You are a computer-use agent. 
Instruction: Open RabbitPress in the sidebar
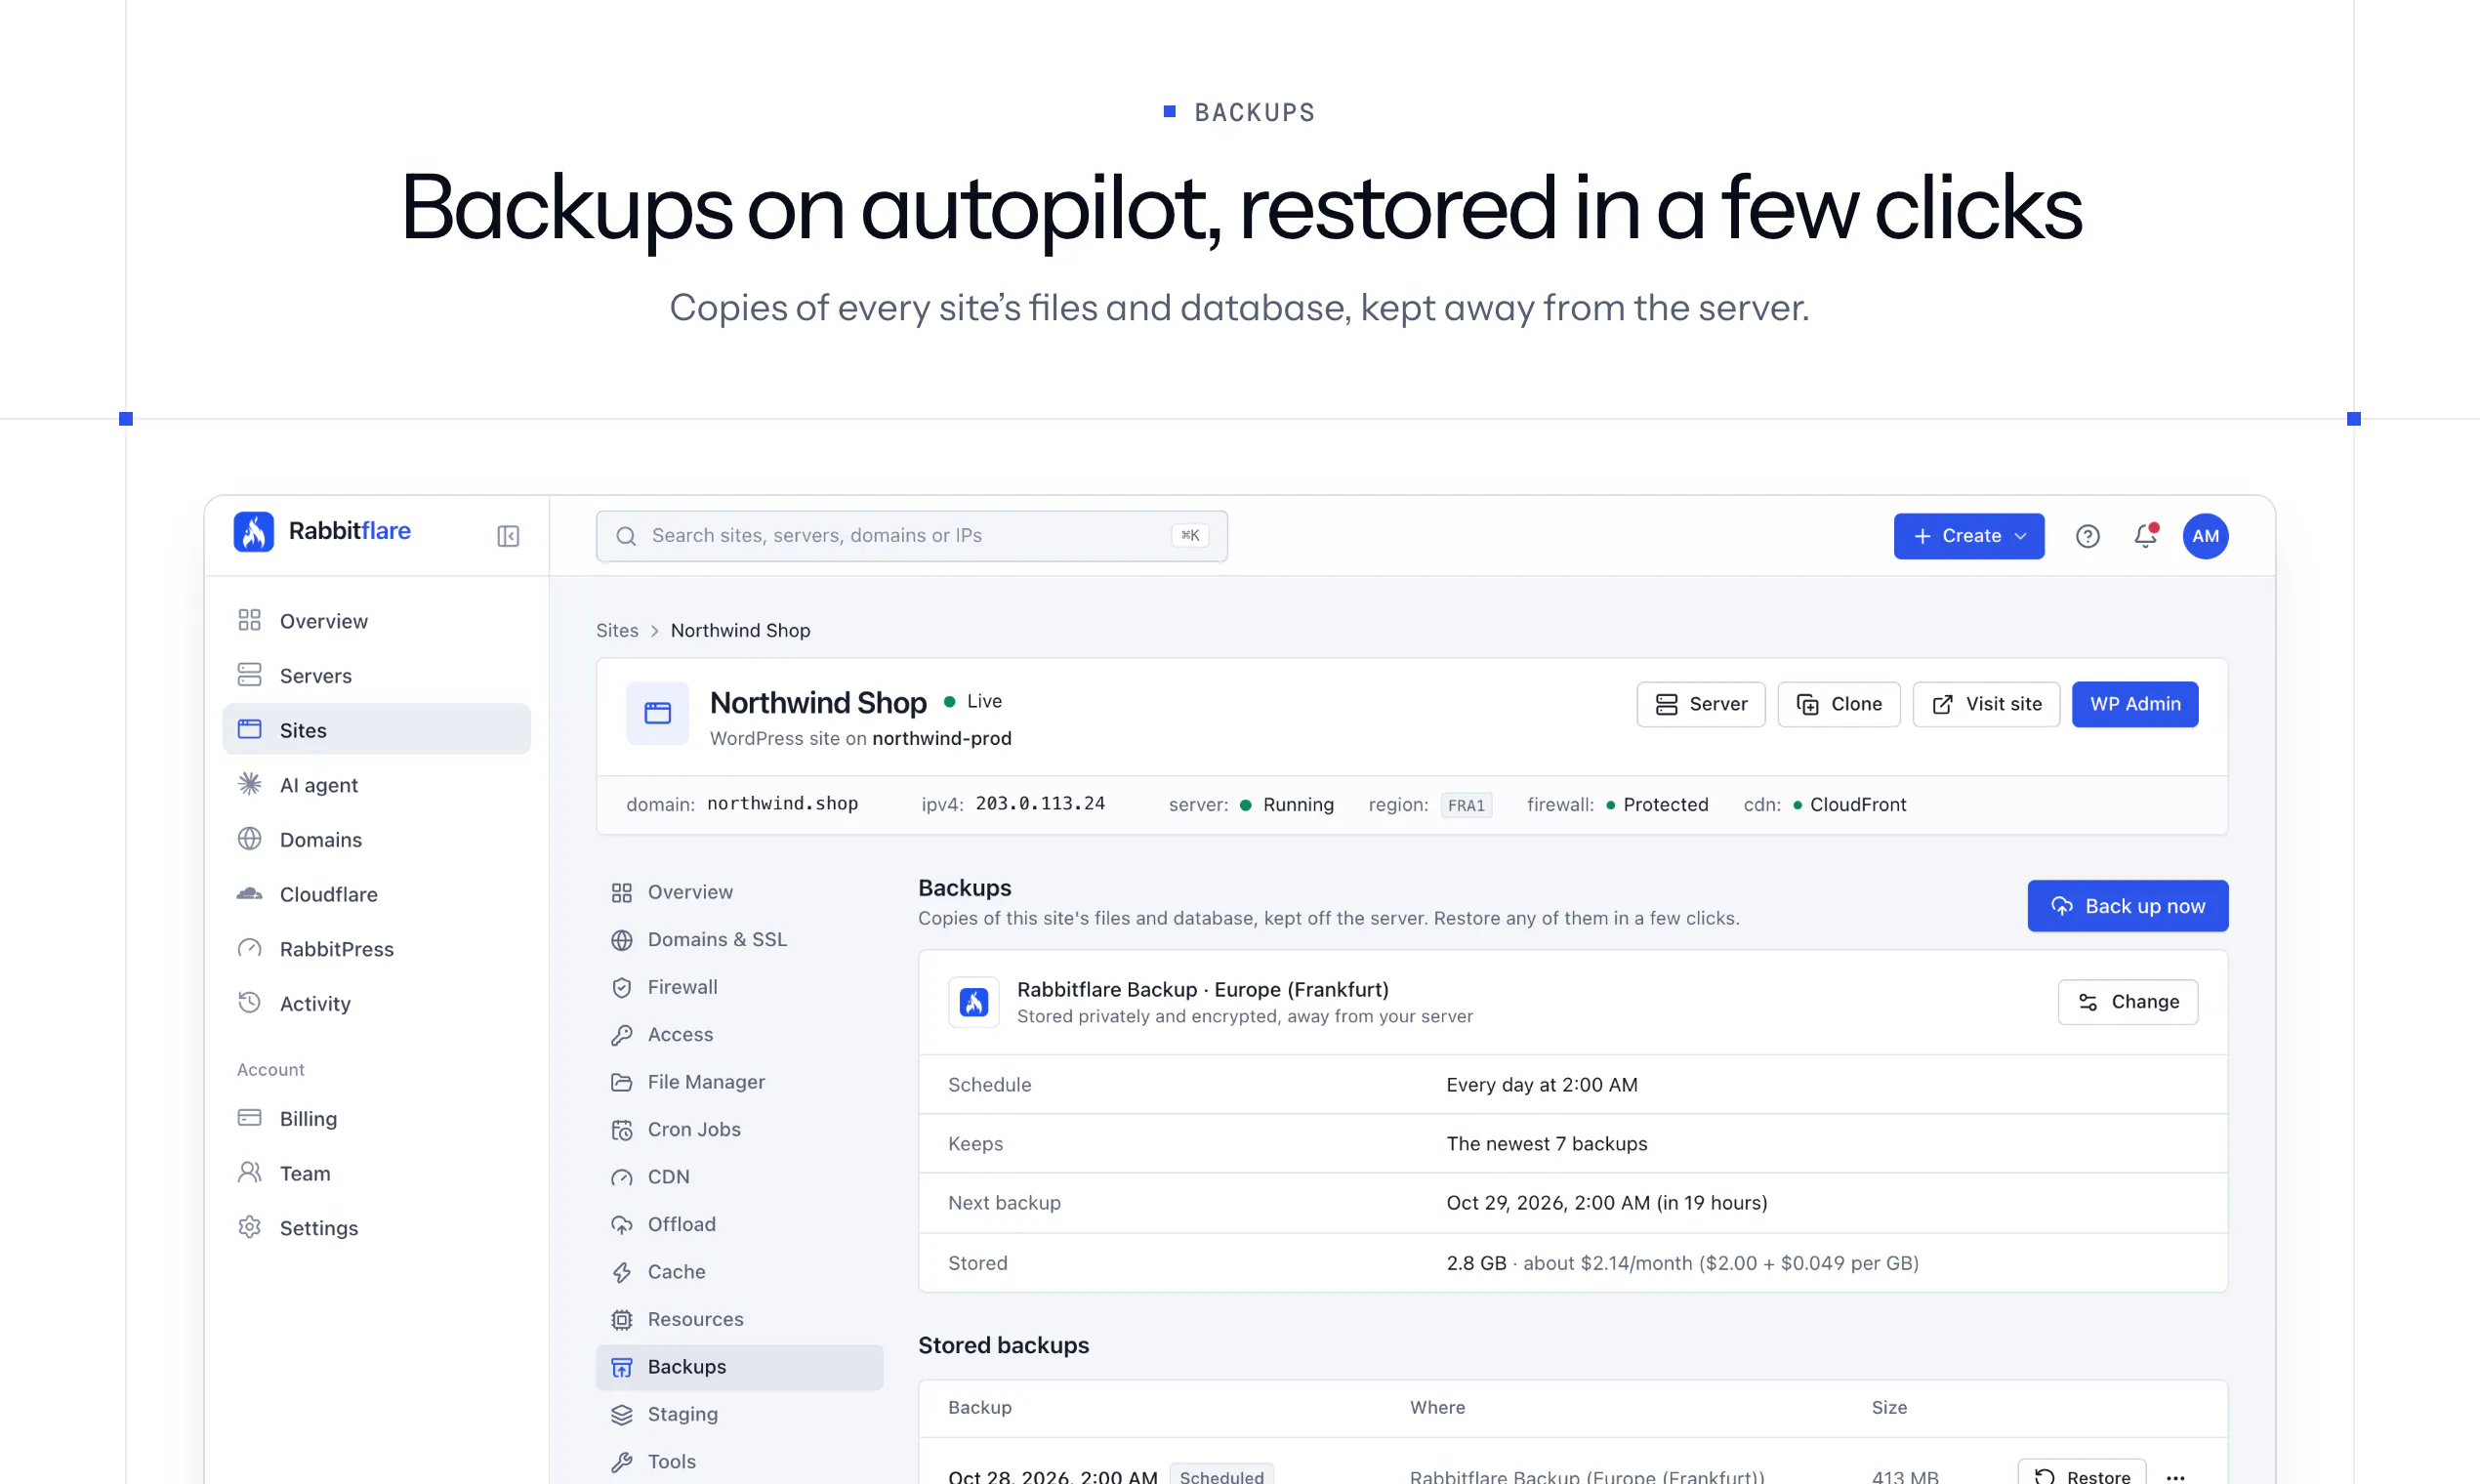pos(376,948)
